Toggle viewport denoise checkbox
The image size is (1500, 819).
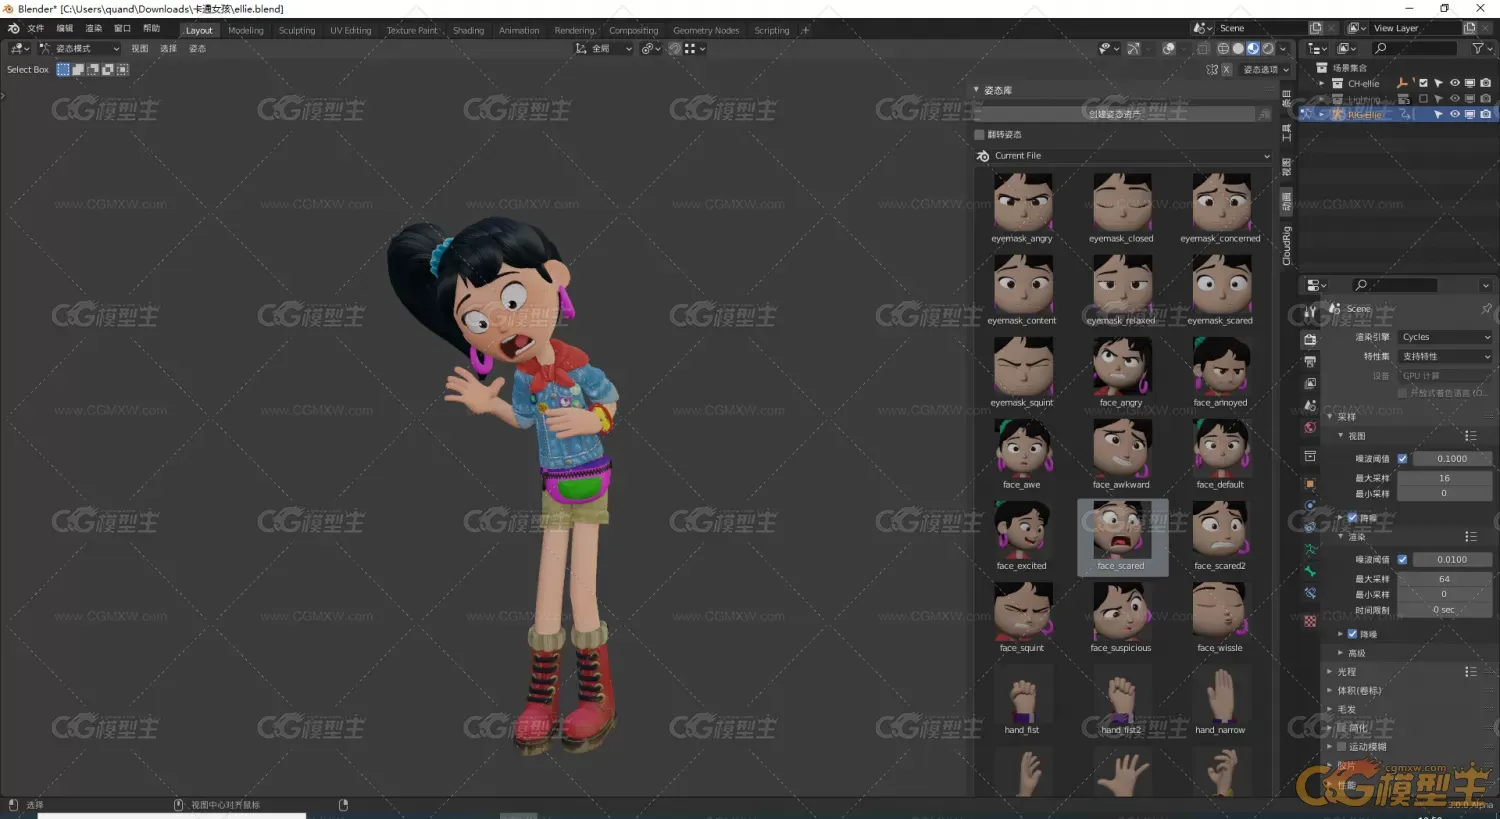[1352, 517]
